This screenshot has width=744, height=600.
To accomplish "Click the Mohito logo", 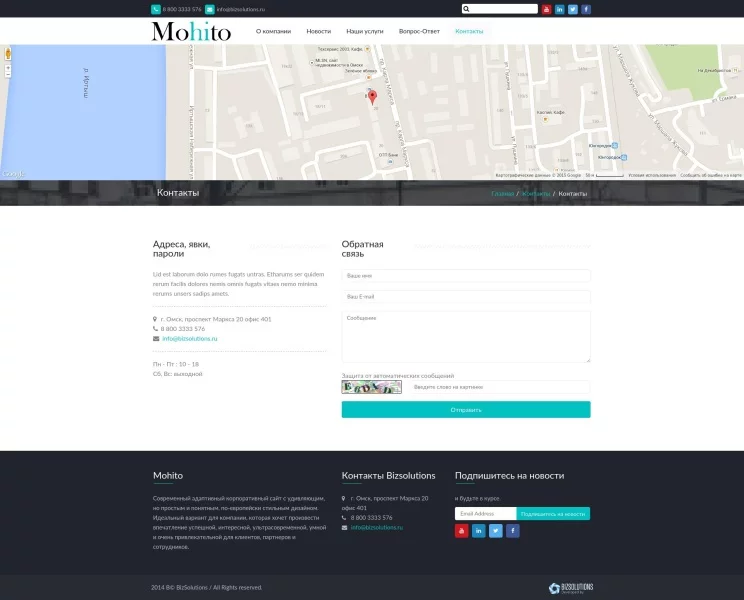I will point(191,32).
